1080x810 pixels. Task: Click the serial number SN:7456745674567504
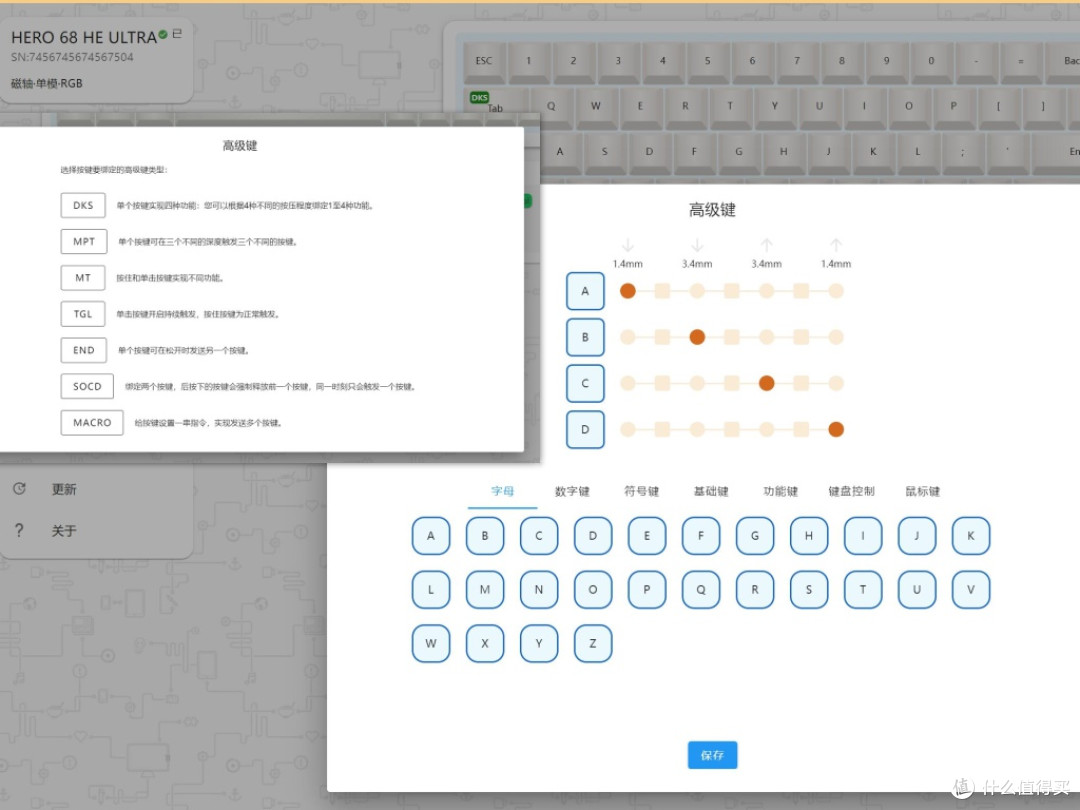pos(72,57)
